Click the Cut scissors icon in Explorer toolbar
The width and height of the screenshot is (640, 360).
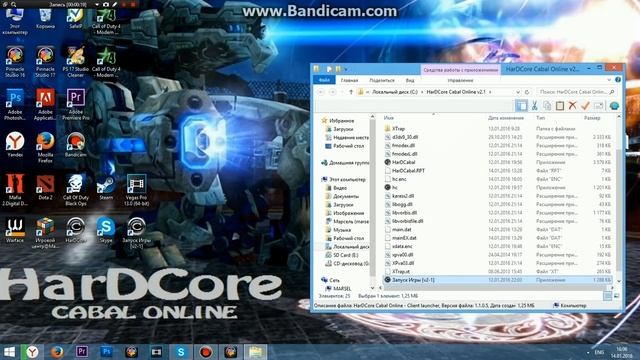click(534, 106)
